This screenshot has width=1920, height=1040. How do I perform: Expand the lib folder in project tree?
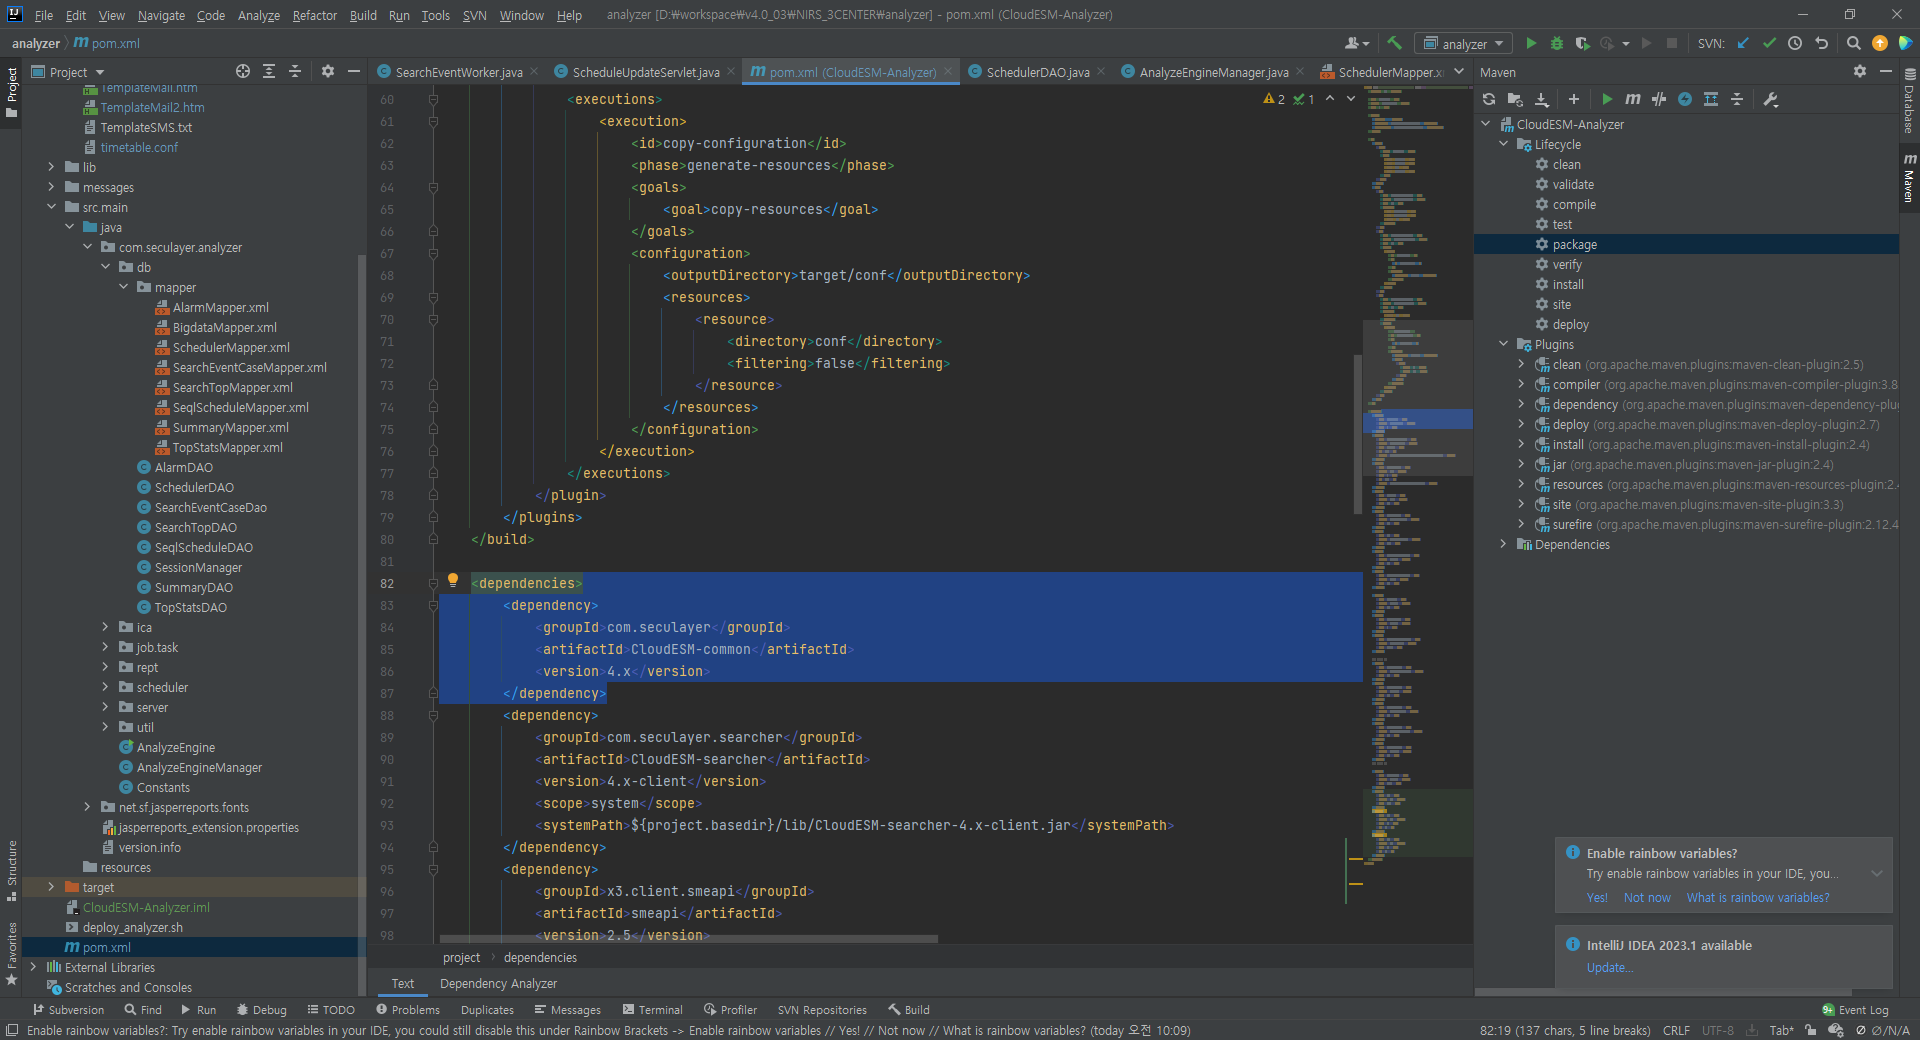tap(51, 167)
